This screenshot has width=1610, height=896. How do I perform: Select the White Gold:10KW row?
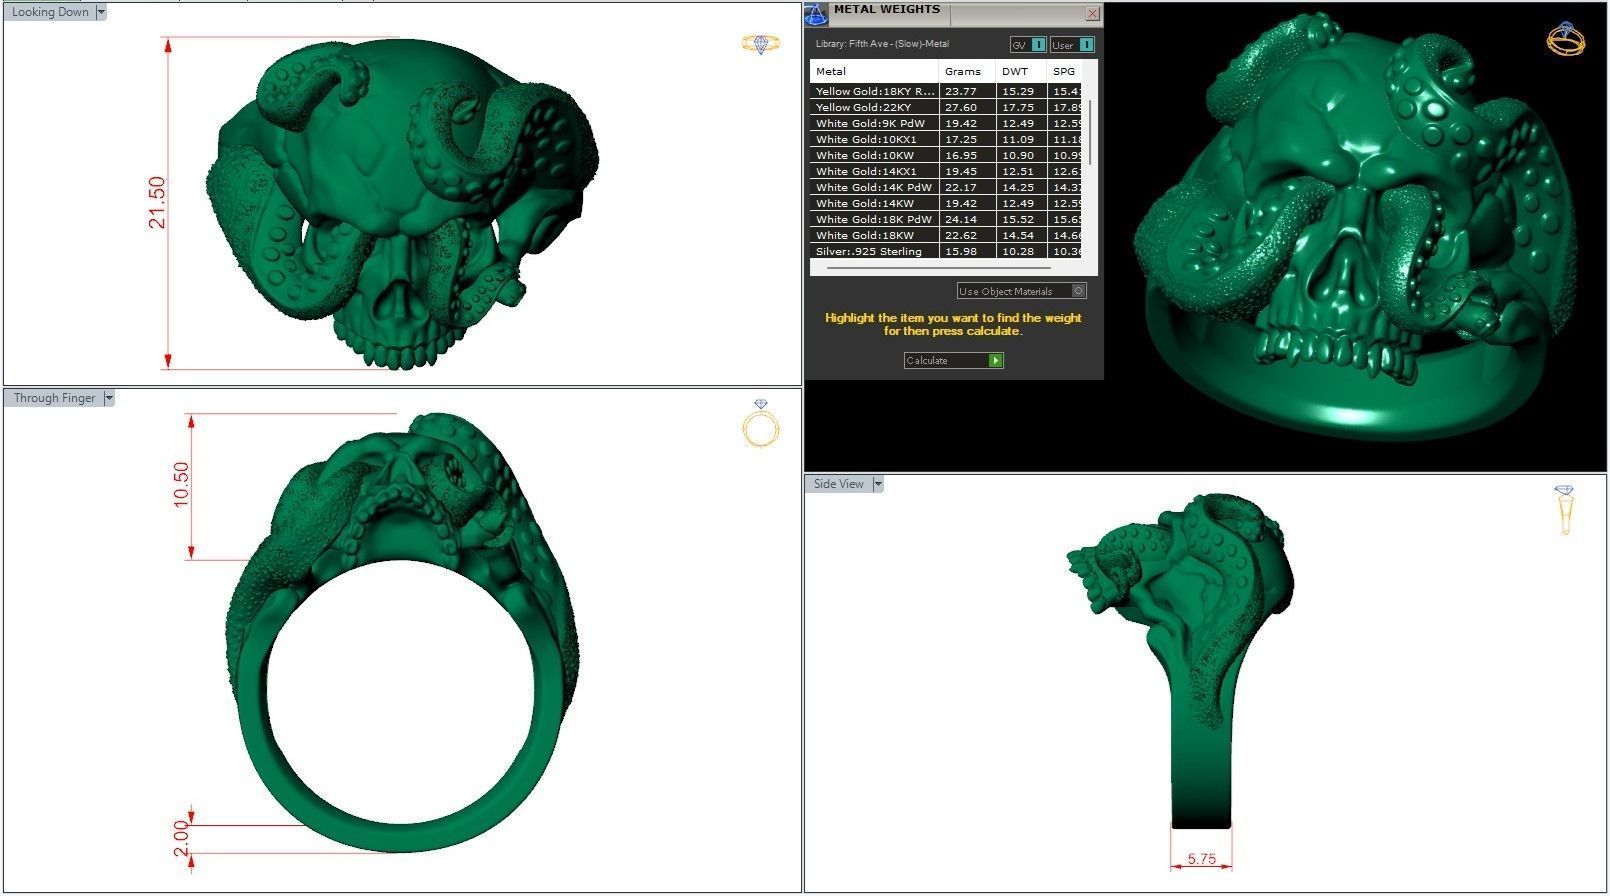(x=946, y=155)
